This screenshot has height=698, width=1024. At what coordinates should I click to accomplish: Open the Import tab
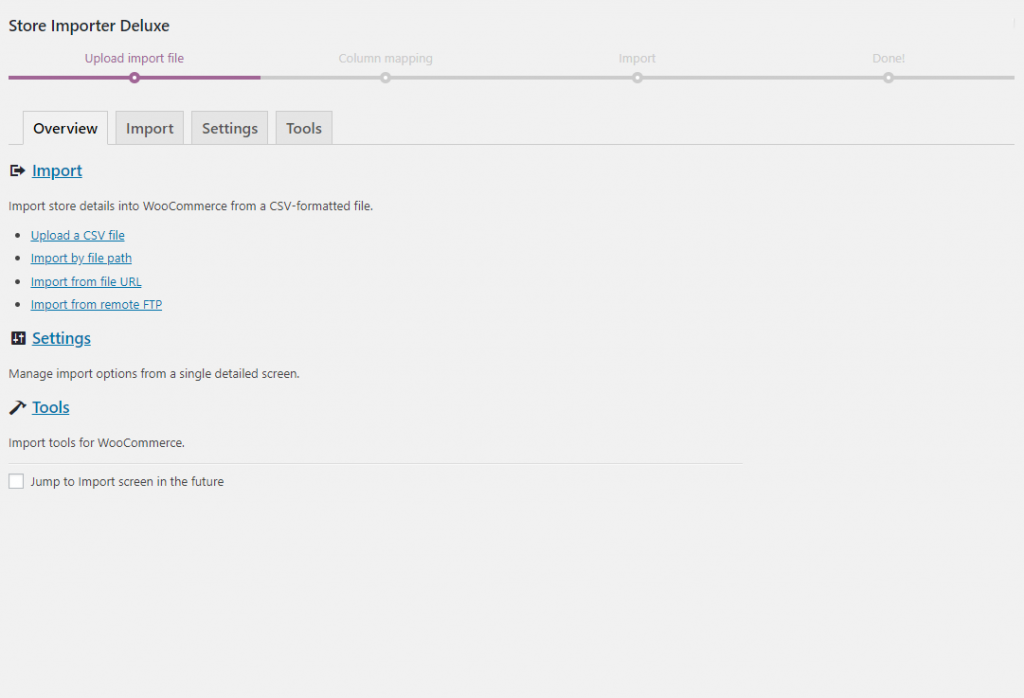(150, 128)
